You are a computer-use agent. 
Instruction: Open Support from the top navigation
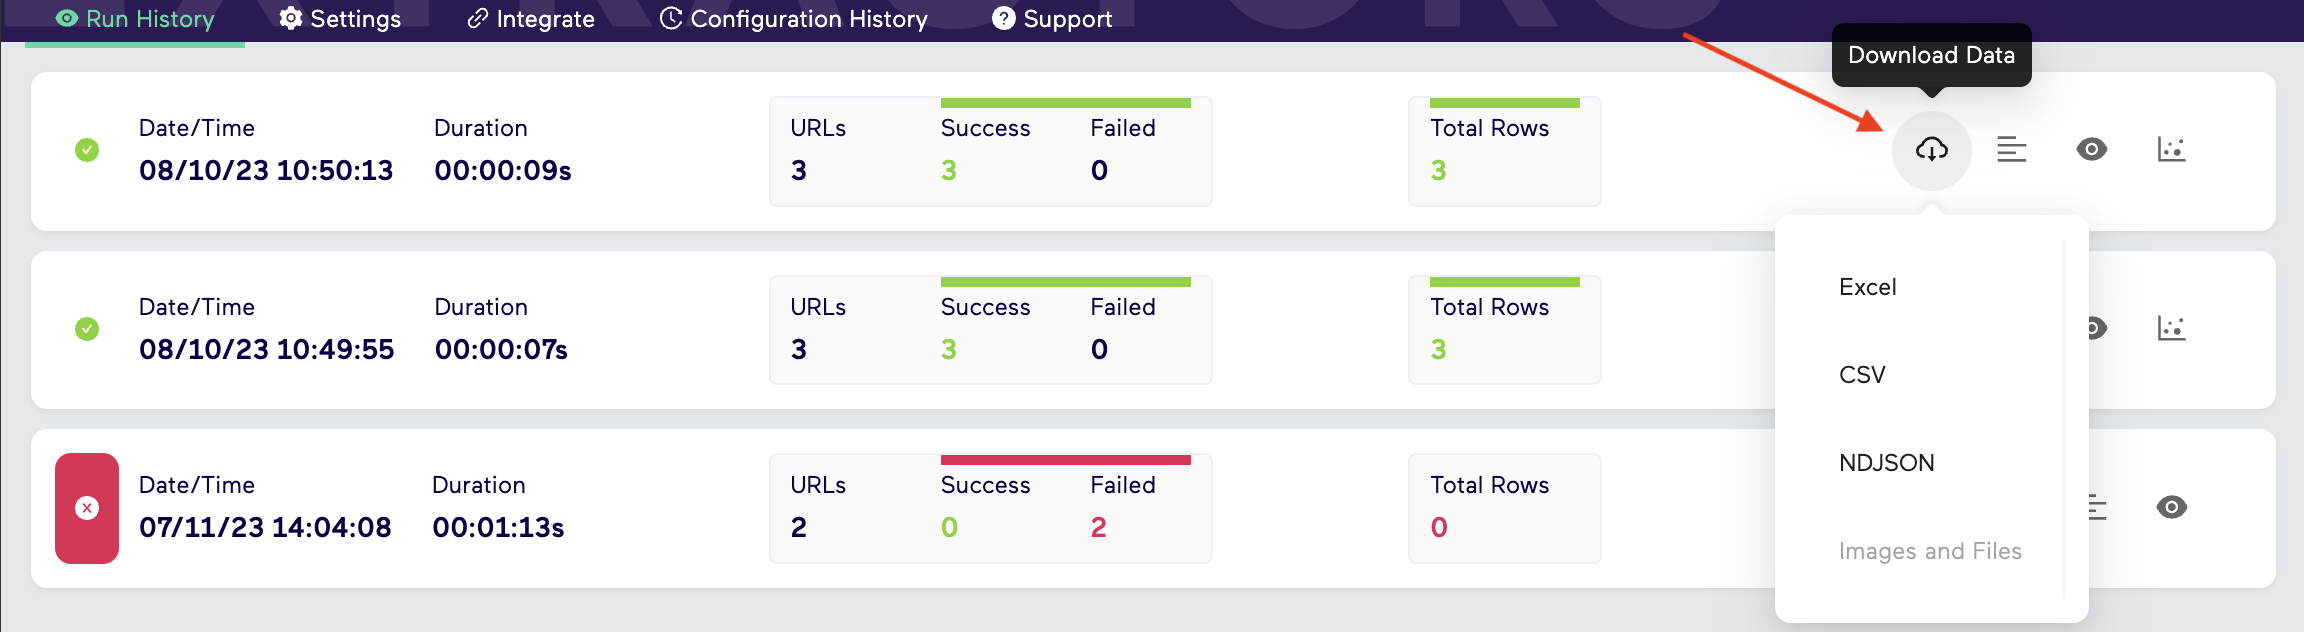pyautogui.click(x=1051, y=18)
